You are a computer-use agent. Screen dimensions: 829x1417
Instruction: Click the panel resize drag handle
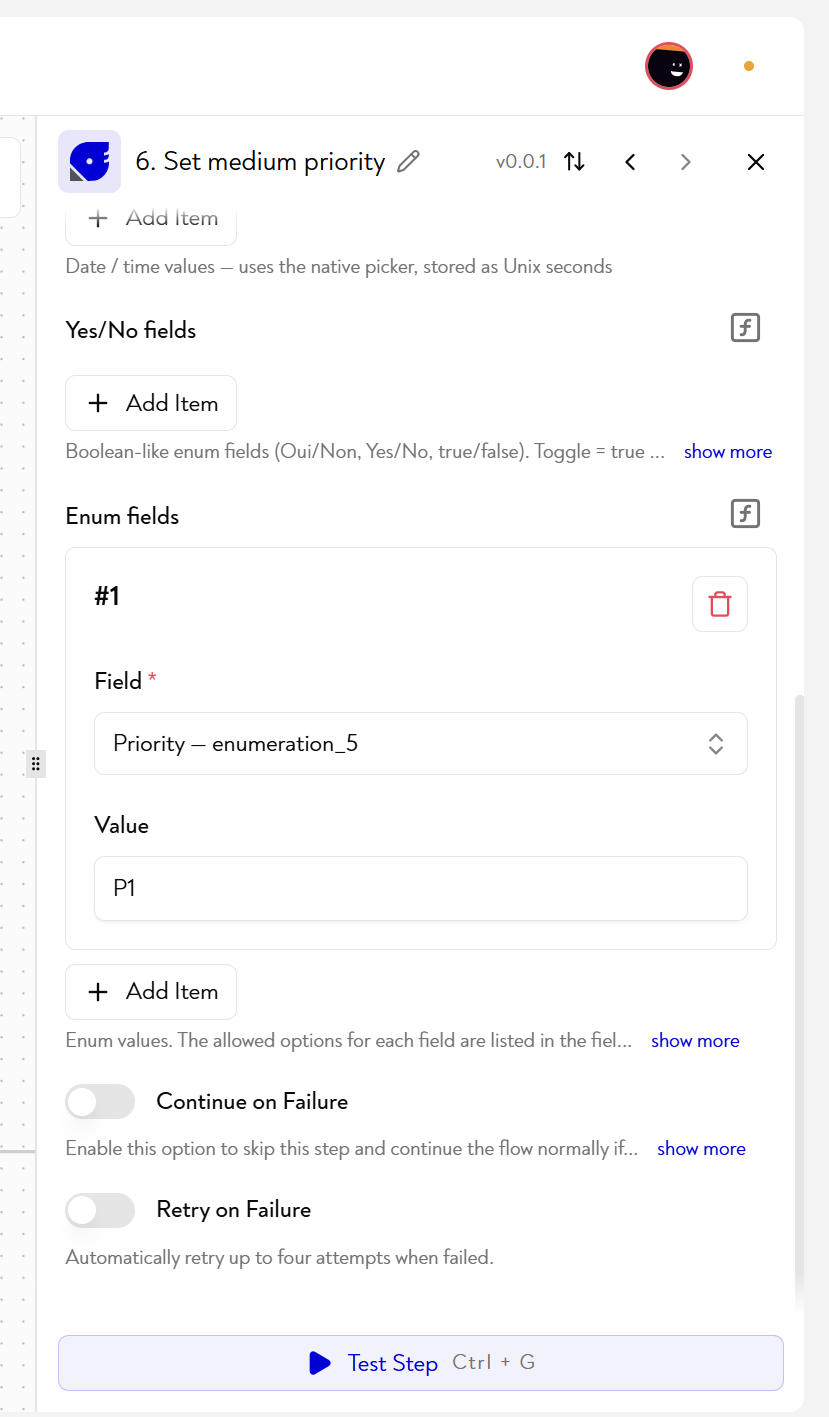pos(36,764)
